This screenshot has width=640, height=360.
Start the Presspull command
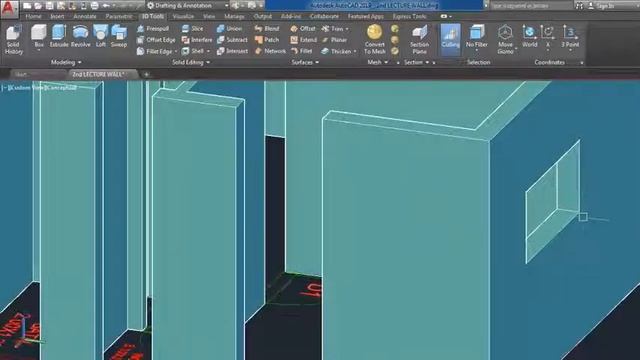click(153, 29)
